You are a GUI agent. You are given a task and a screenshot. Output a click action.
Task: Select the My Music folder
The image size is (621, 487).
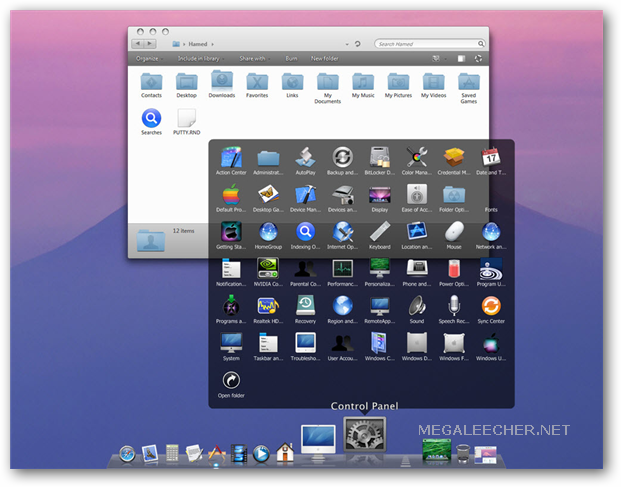(363, 85)
